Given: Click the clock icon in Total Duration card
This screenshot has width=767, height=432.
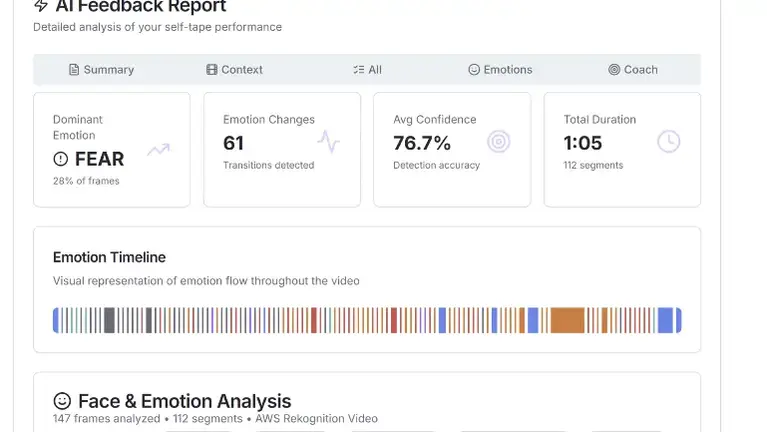Looking at the screenshot, I should (668, 142).
